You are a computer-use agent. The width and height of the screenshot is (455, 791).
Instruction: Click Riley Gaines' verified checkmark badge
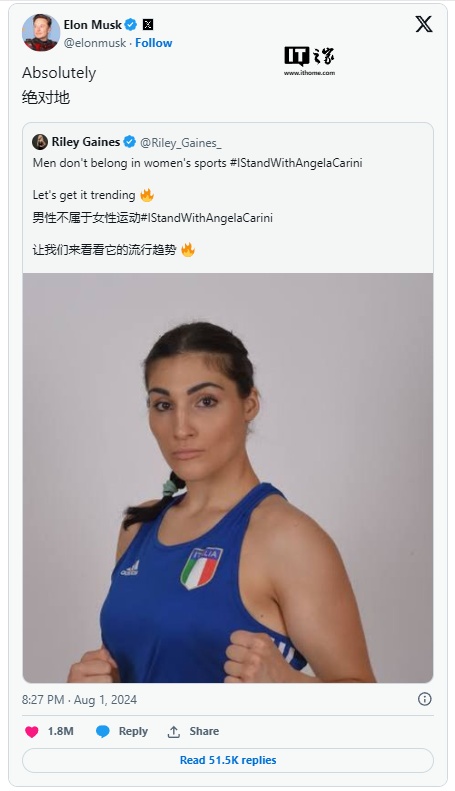click(x=130, y=142)
